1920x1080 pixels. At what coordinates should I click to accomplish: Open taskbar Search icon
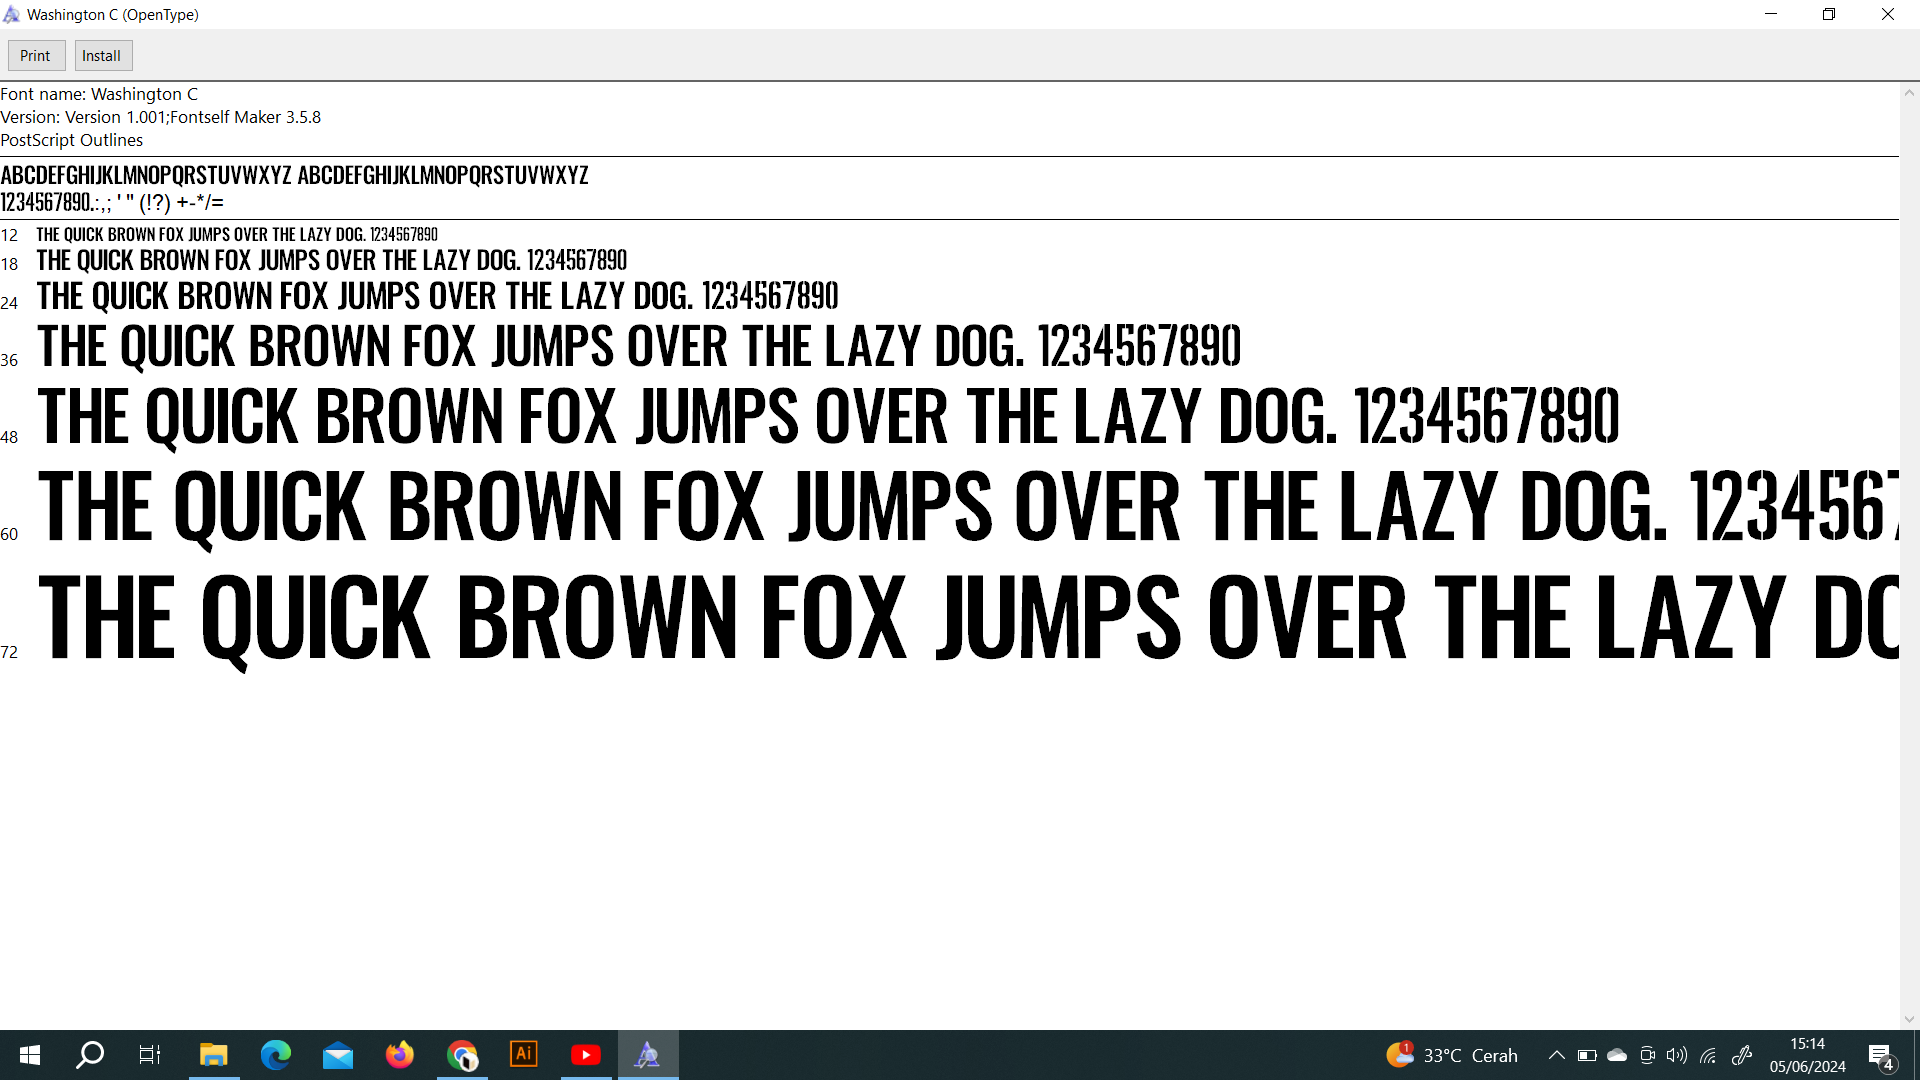click(90, 1055)
